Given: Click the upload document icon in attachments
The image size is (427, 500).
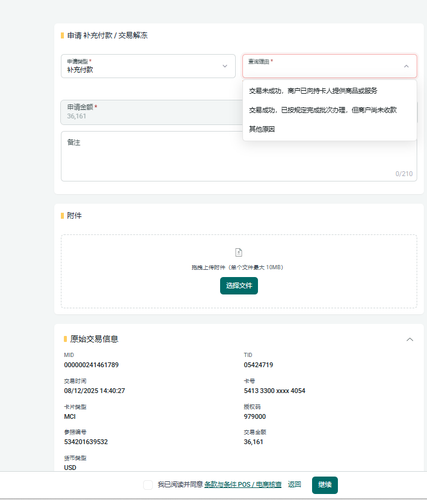Looking at the screenshot, I should click(239, 252).
